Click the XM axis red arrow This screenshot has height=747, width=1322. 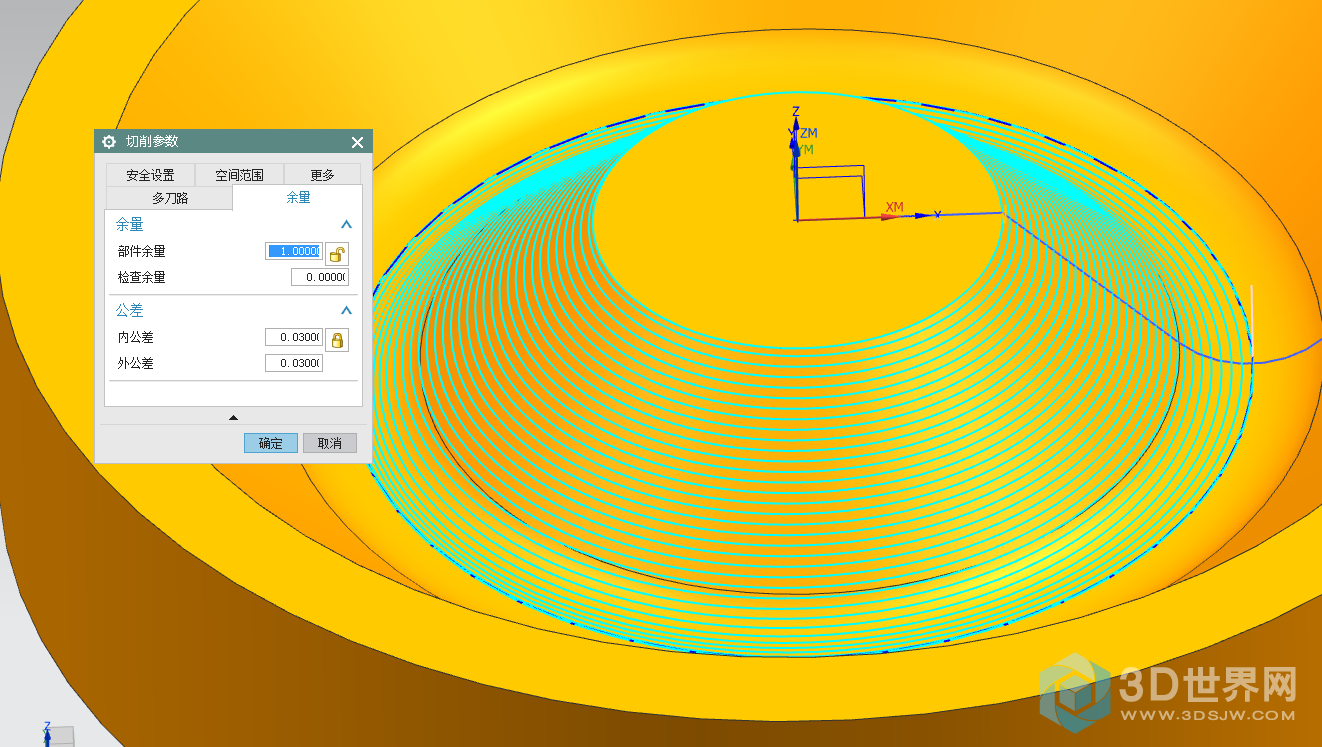(888, 216)
